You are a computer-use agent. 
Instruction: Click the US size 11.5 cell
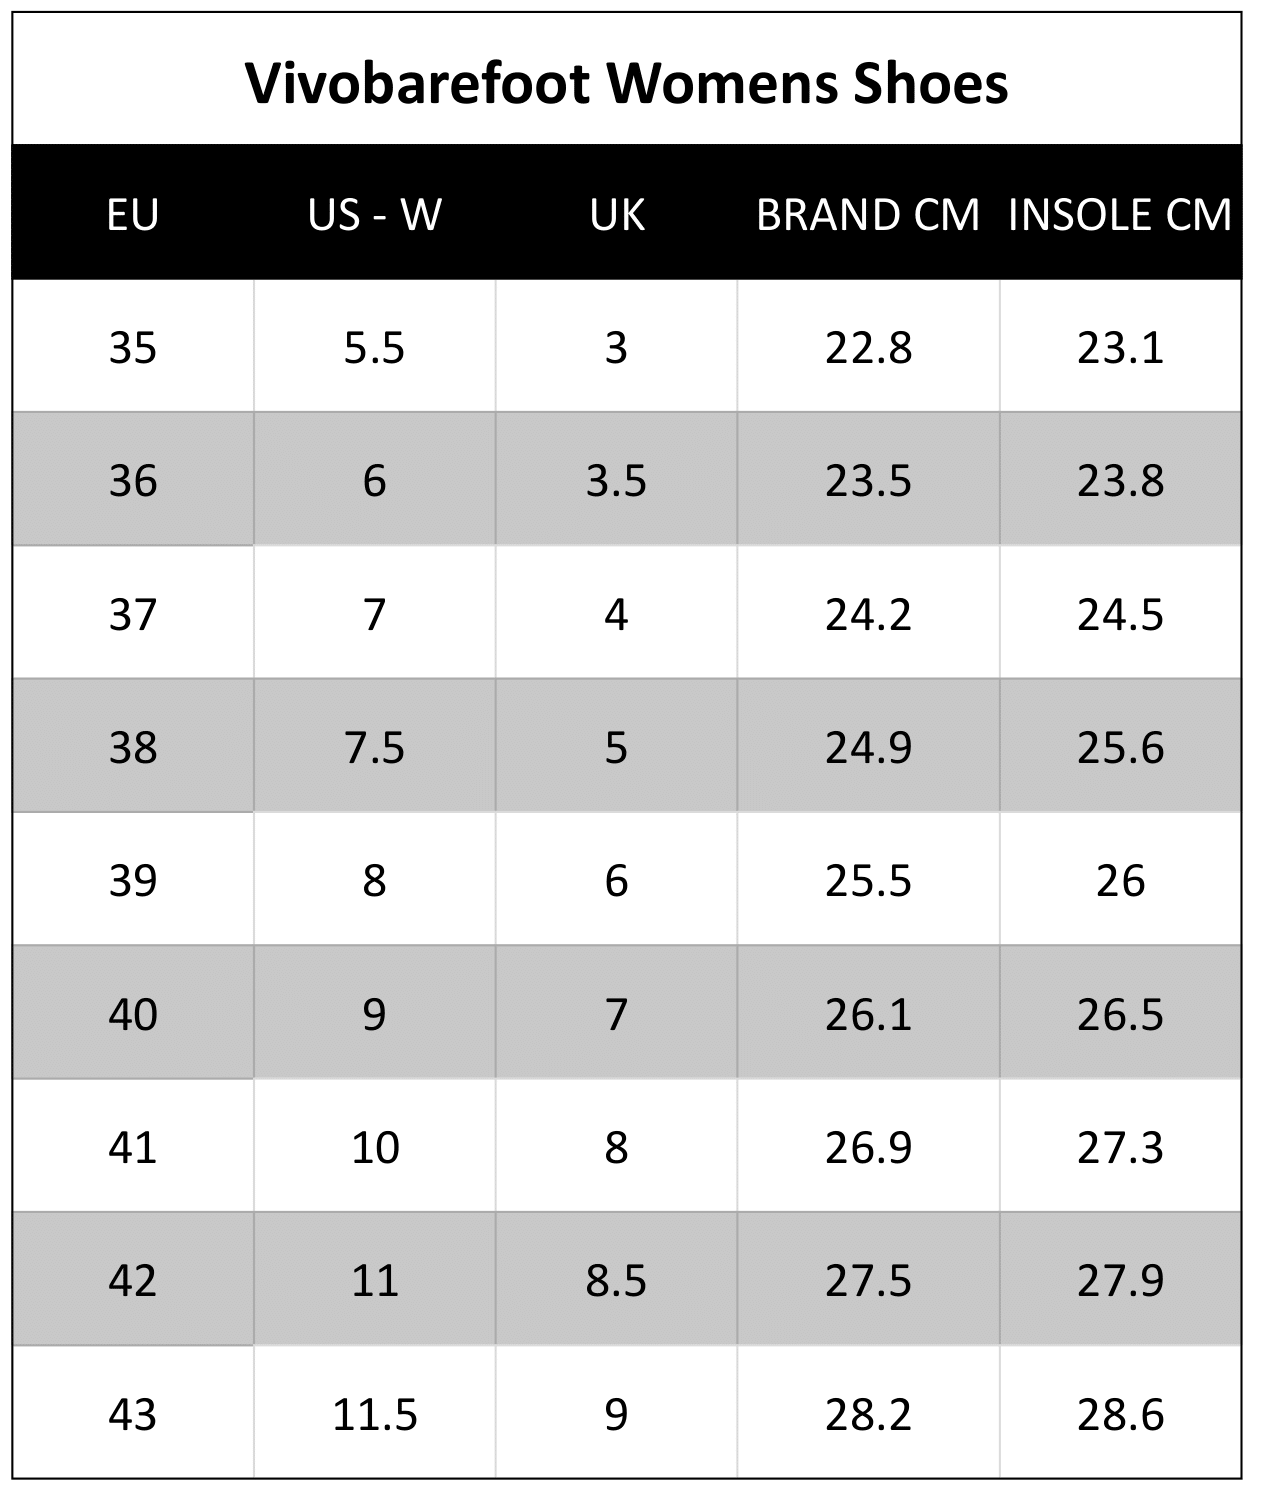point(375,1413)
